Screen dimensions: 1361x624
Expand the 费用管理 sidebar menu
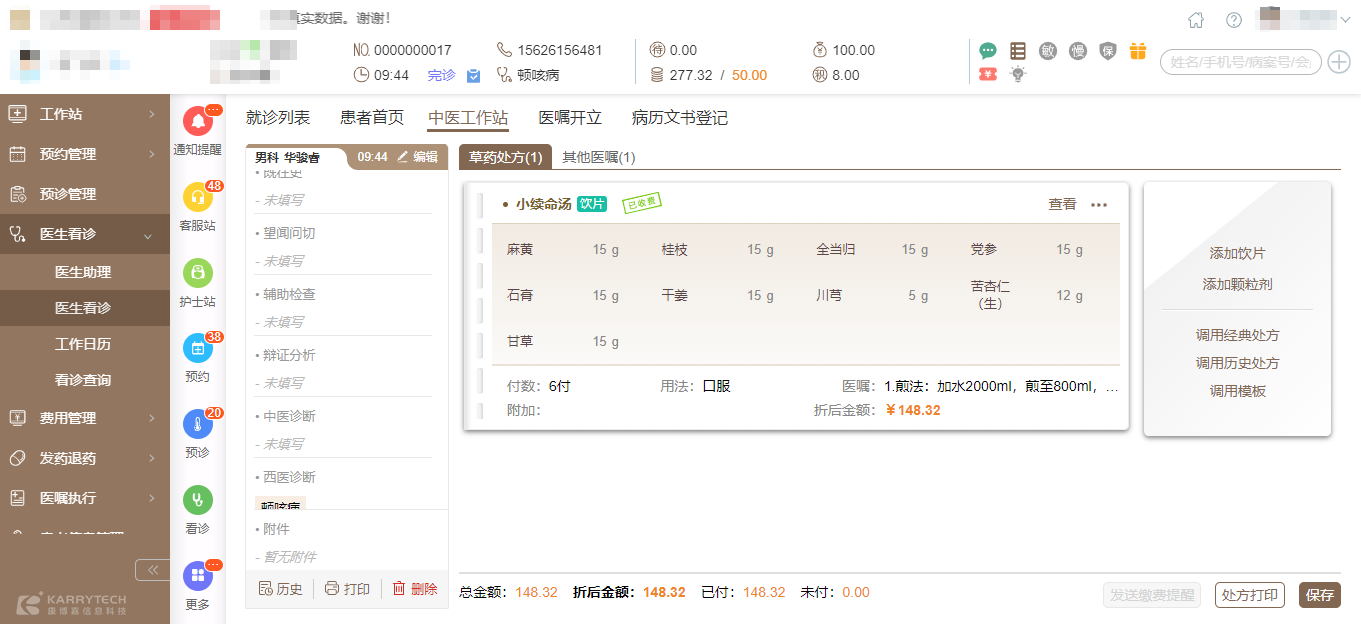[x=85, y=418]
